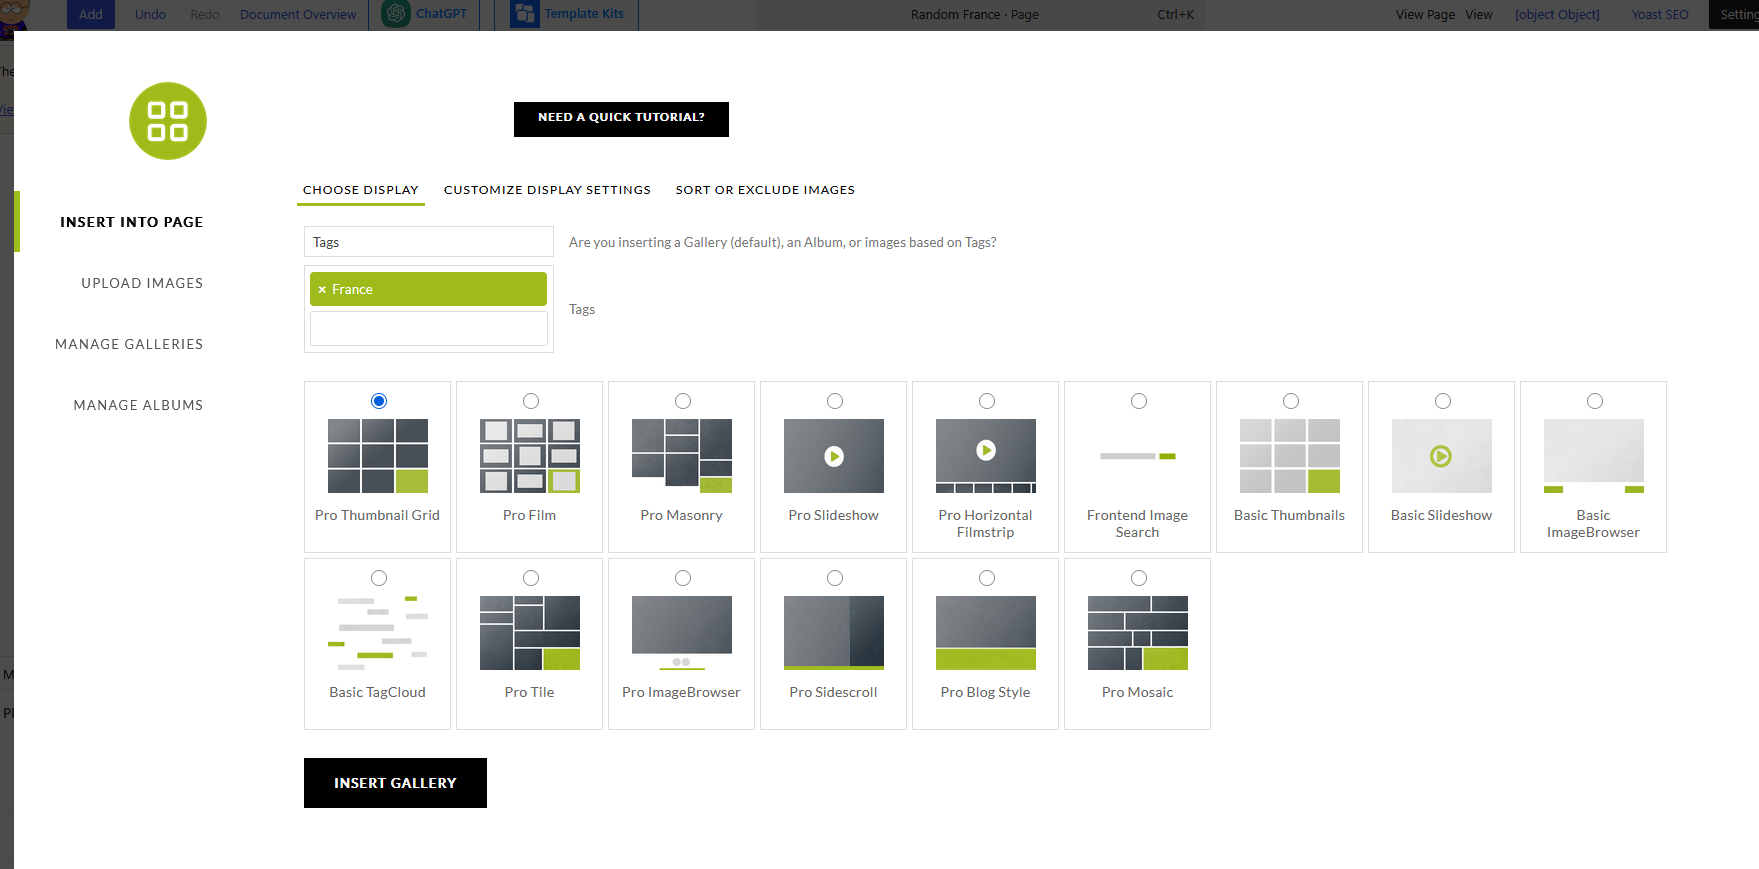This screenshot has width=1759, height=869.
Task: Click the View item beside View Page
Action: (x=1479, y=14)
